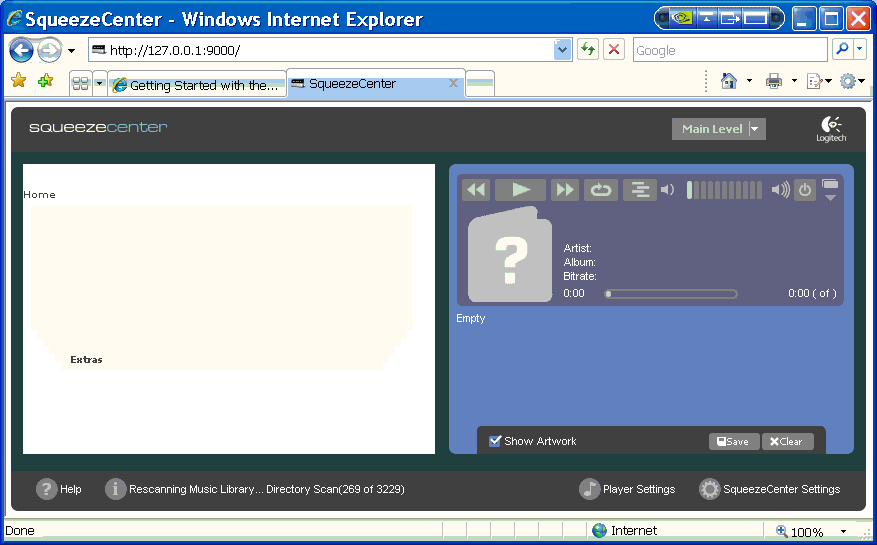Open the Extras menu item
This screenshot has width=877, height=545.
coord(86,359)
